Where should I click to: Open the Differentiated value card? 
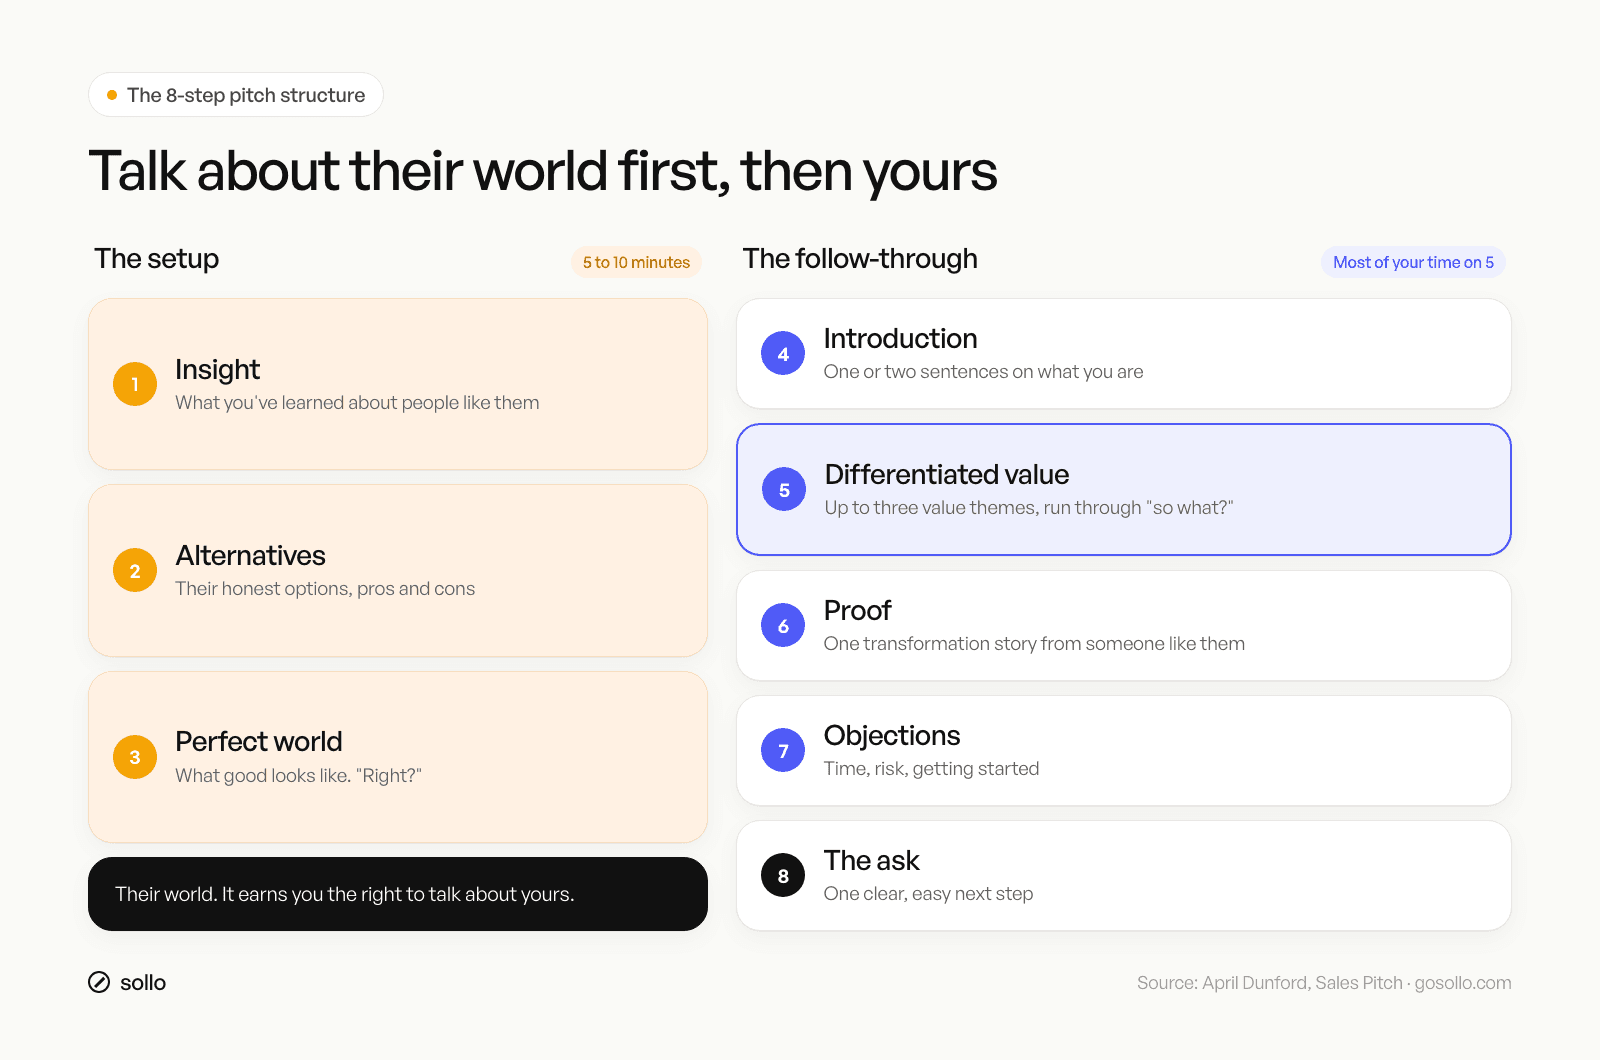[1124, 490]
